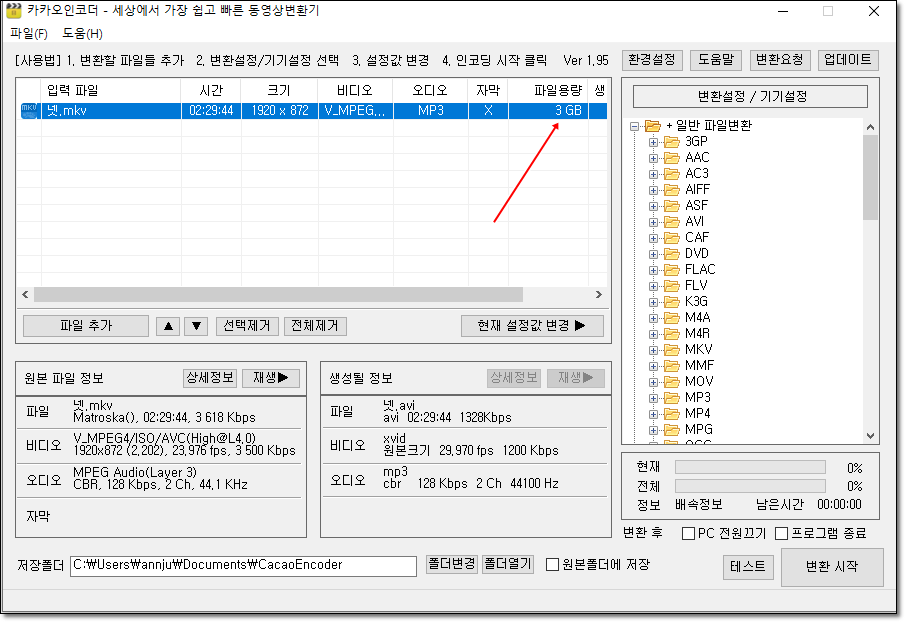Click the 저장폴더 path input field

point(243,566)
